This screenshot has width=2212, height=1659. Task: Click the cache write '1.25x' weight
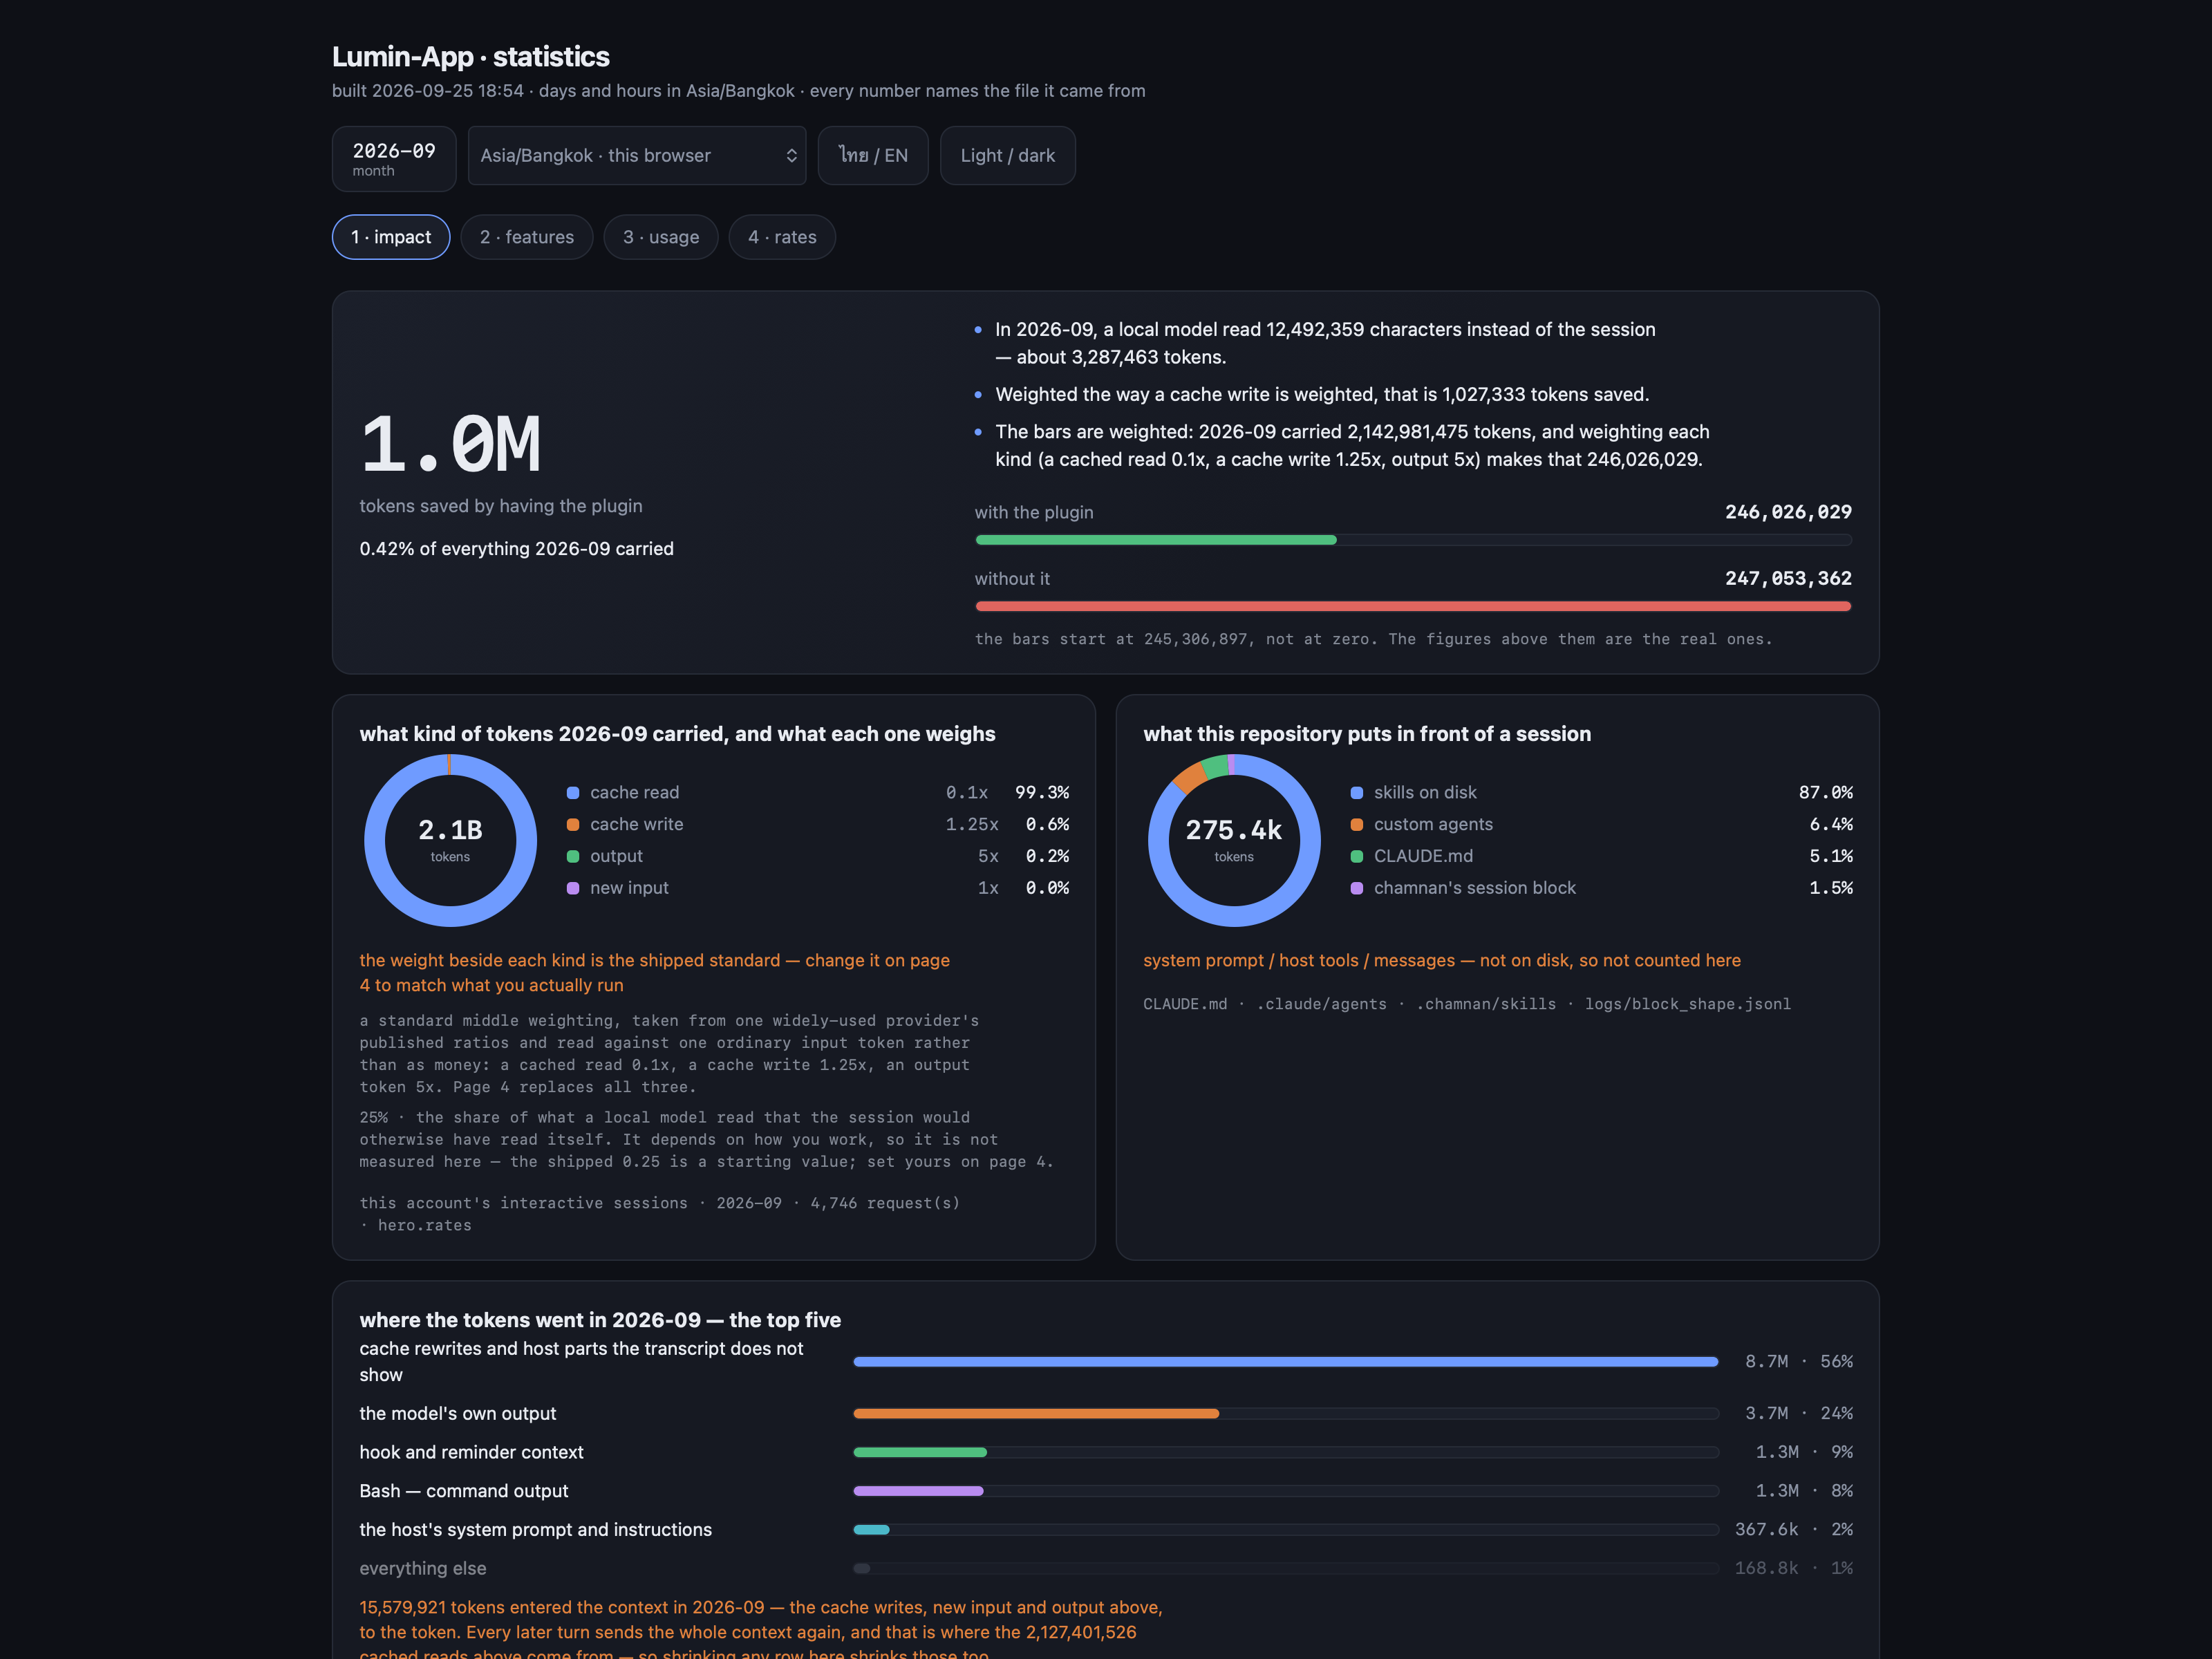pyautogui.click(x=972, y=824)
